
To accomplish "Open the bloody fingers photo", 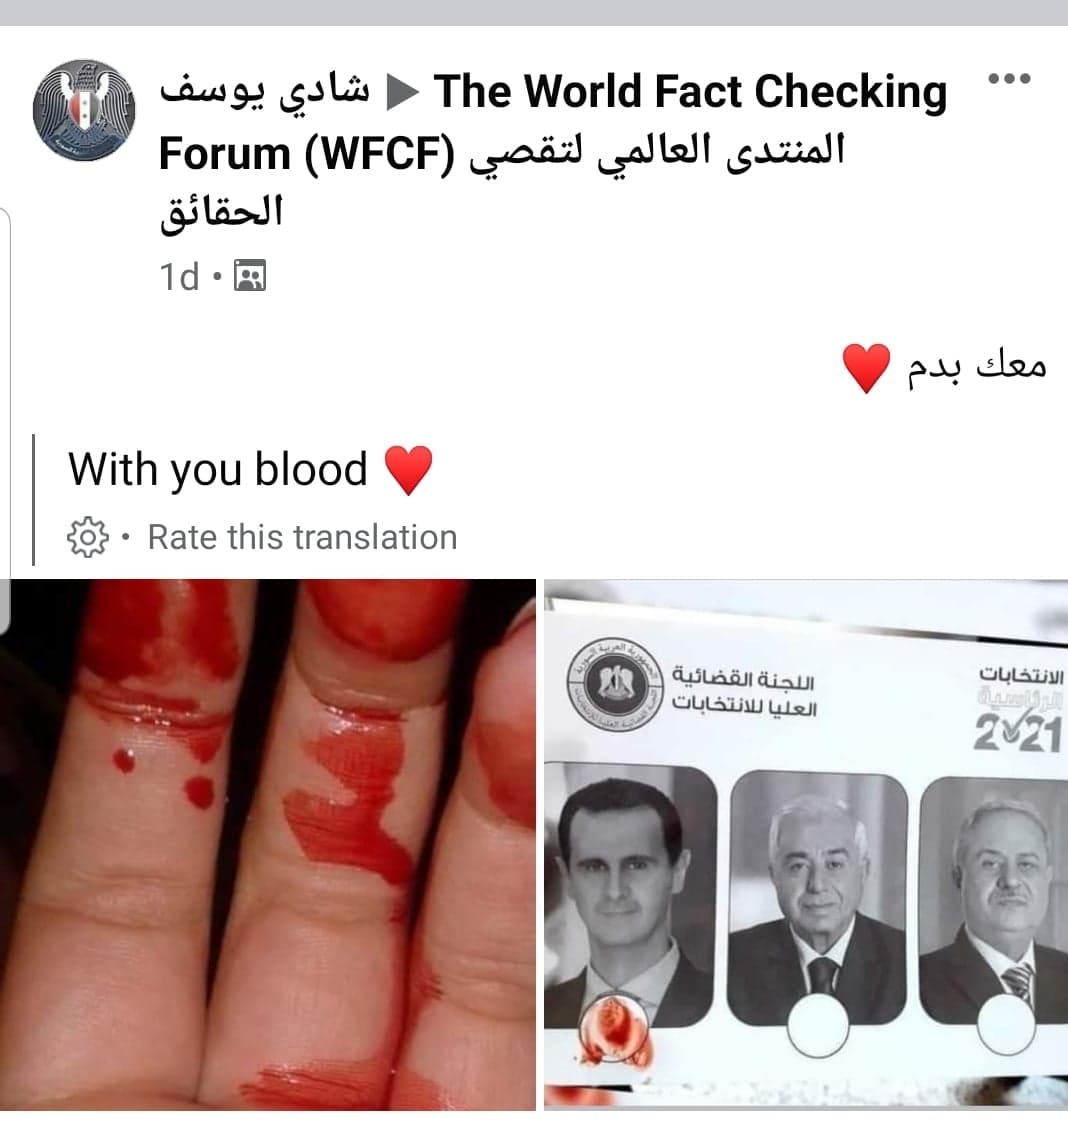I will coord(268,844).
